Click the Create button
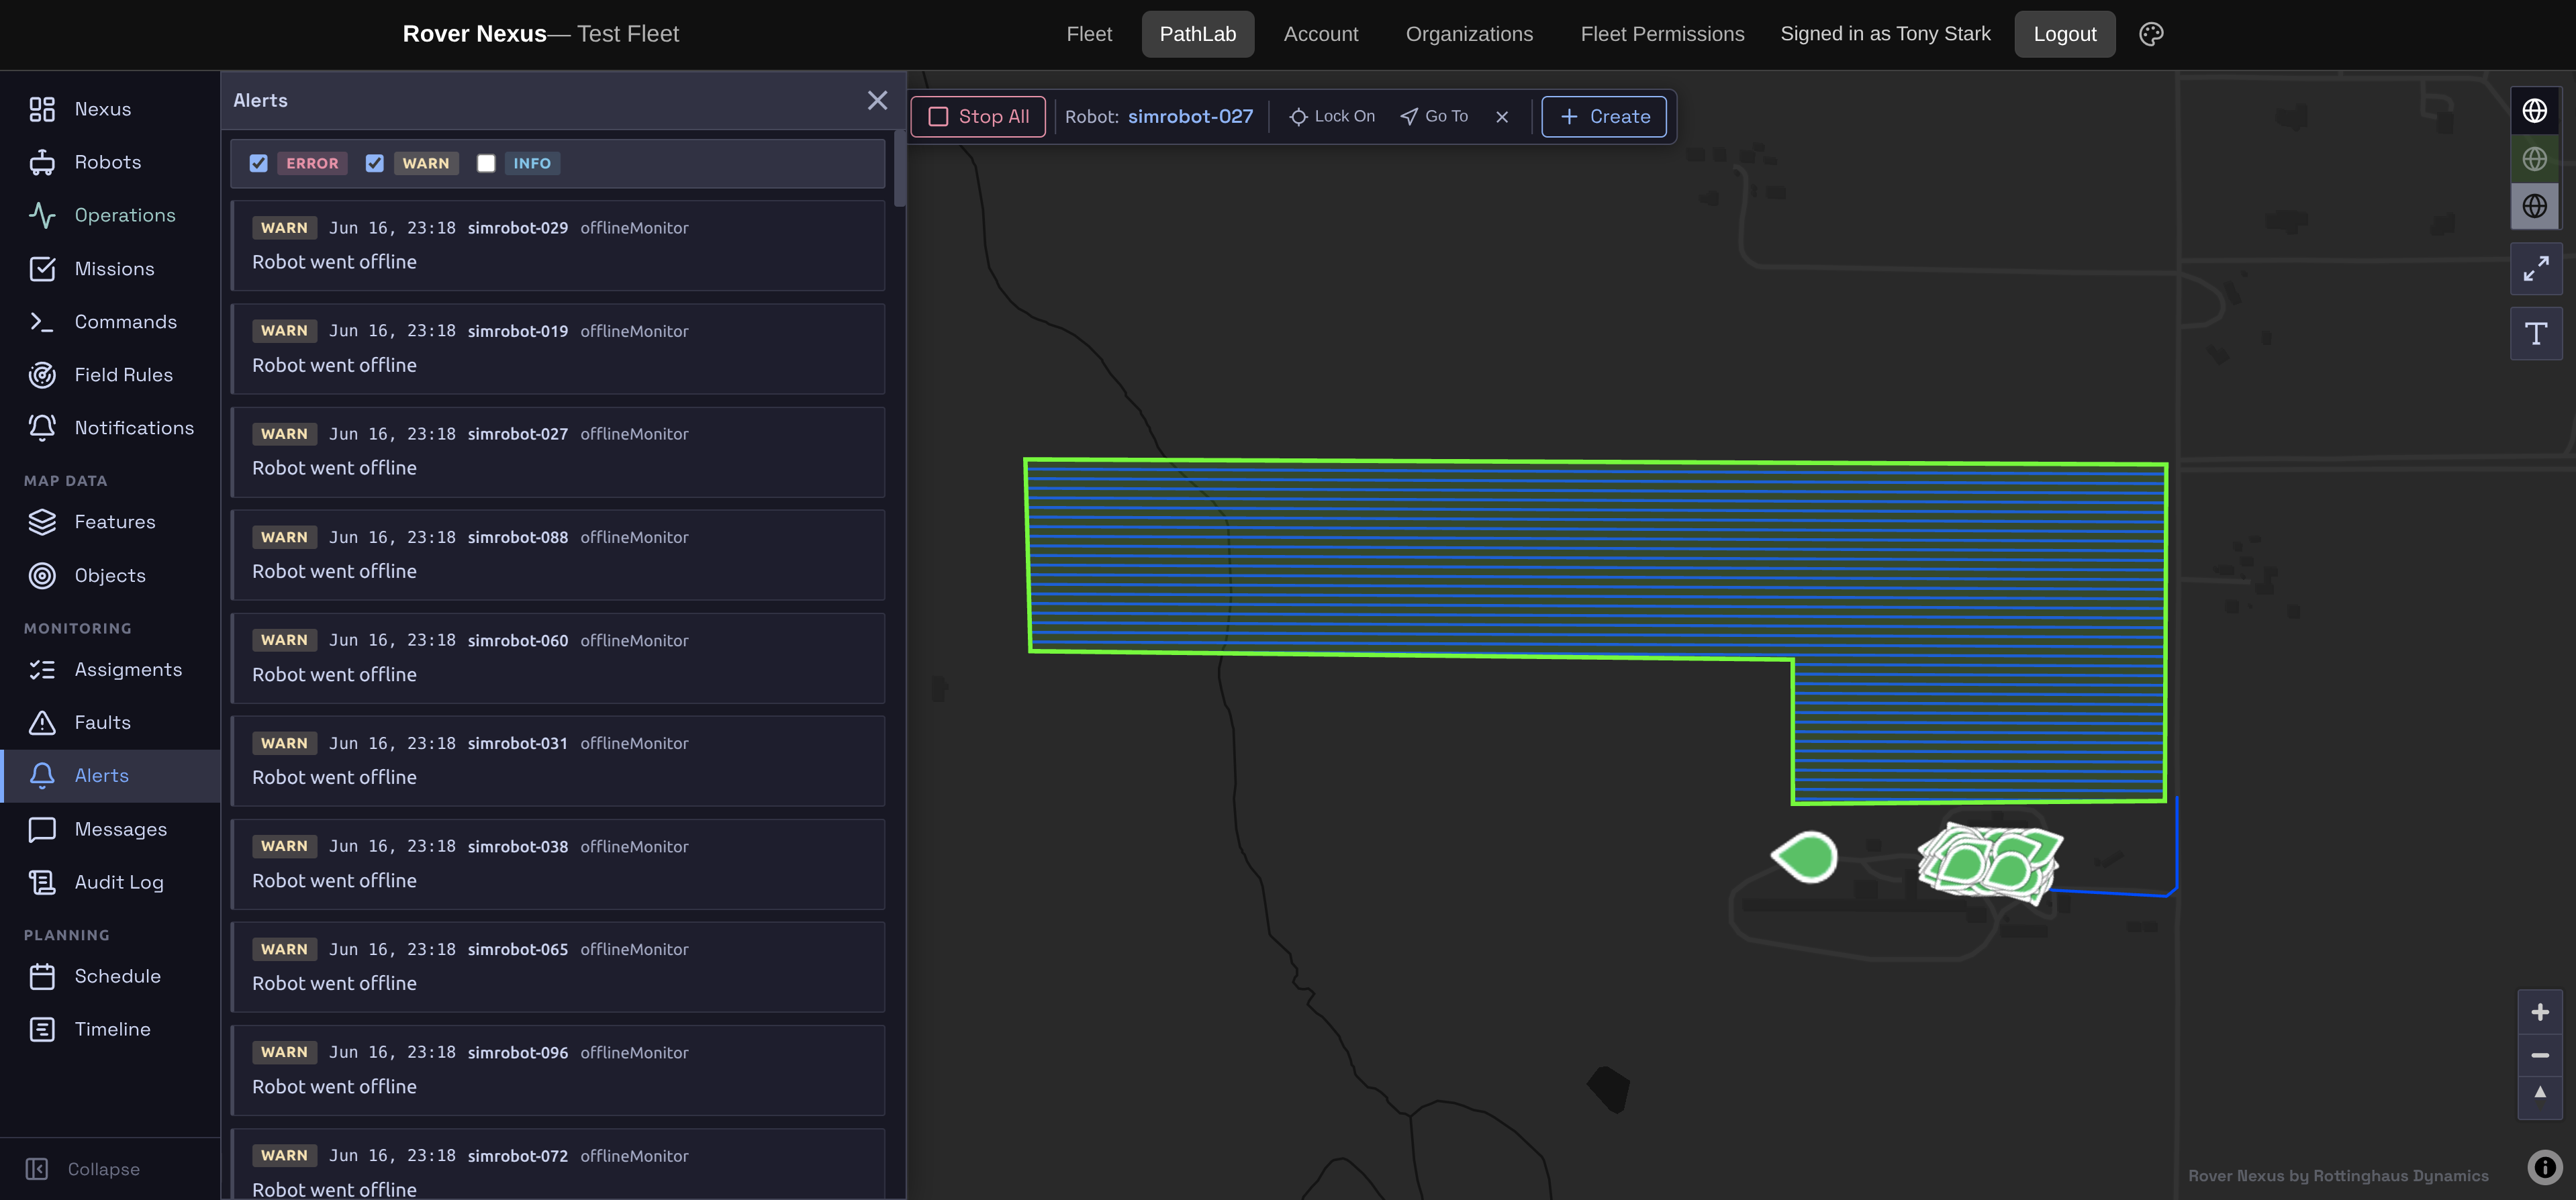Image resolution: width=2576 pixels, height=1200 pixels. [x=1604, y=117]
